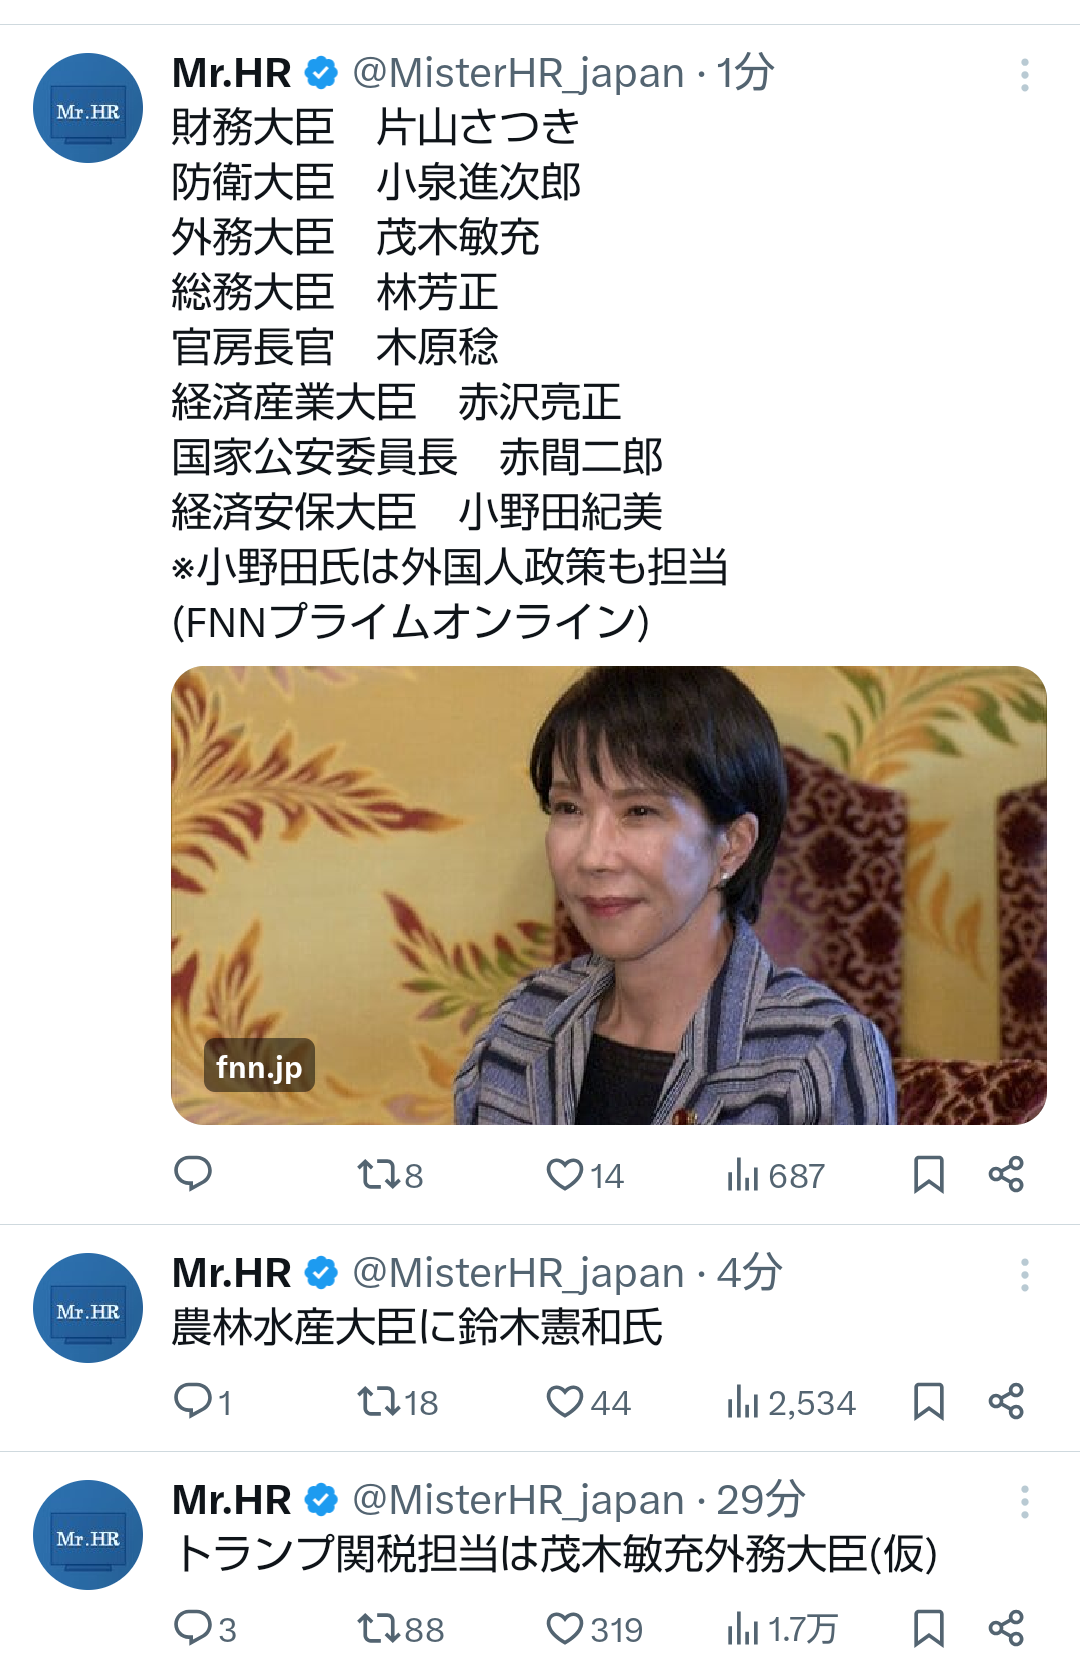Image resolution: width=1080 pixels, height=1672 pixels.
Task: Open Mr.HR profile avatar on first post
Action: coord(88,108)
